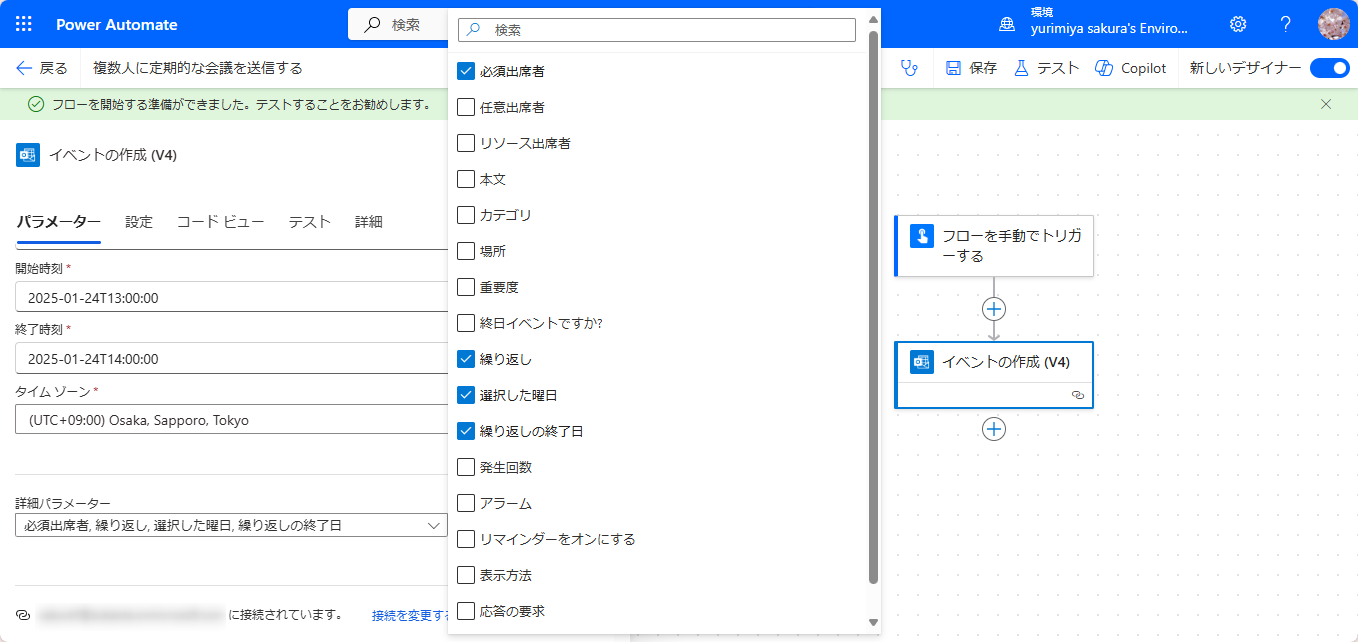The image size is (1358, 642).
Task: Switch to the 詳細 tab
Action: point(368,222)
